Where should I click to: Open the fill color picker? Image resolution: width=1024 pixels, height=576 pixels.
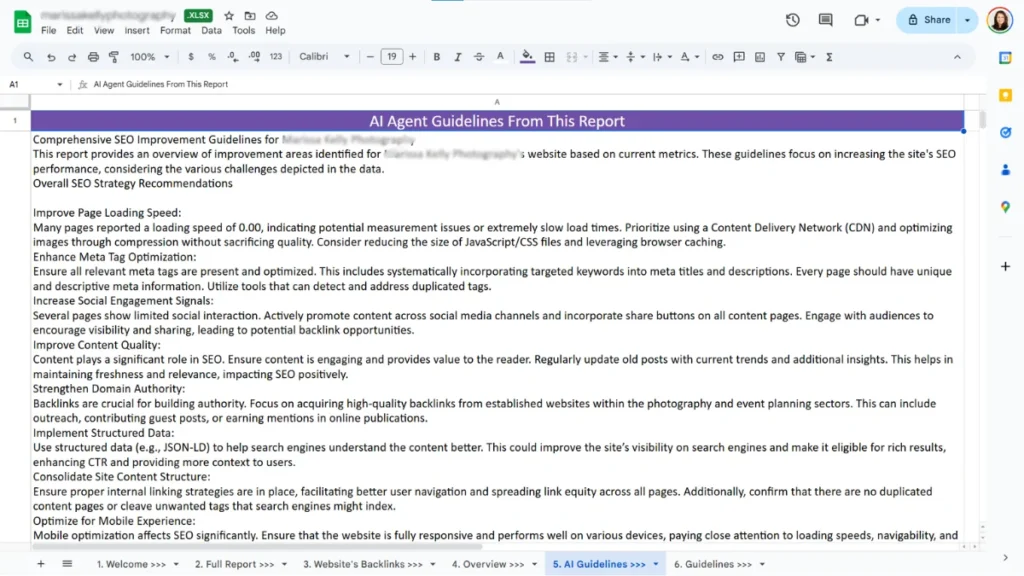pyautogui.click(x=527, y=57)
